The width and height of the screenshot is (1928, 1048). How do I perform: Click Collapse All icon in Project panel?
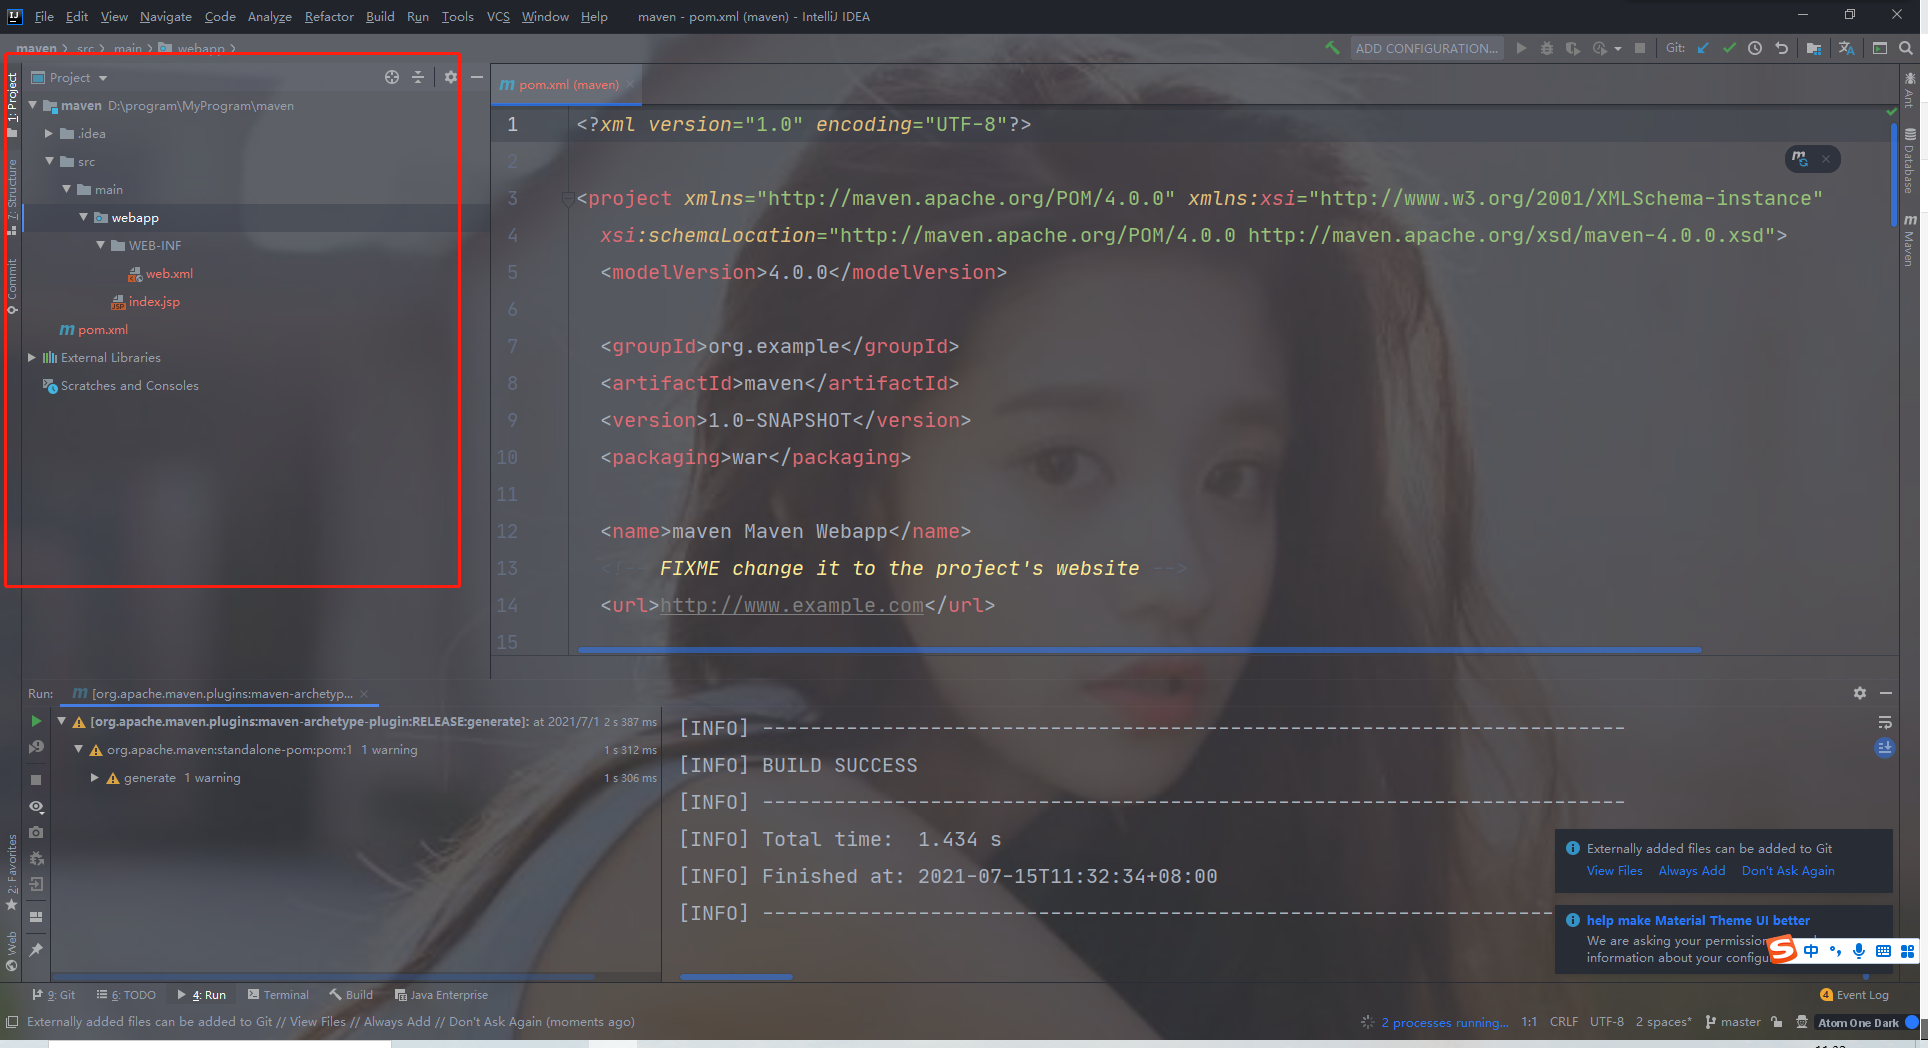pos(418,77)
